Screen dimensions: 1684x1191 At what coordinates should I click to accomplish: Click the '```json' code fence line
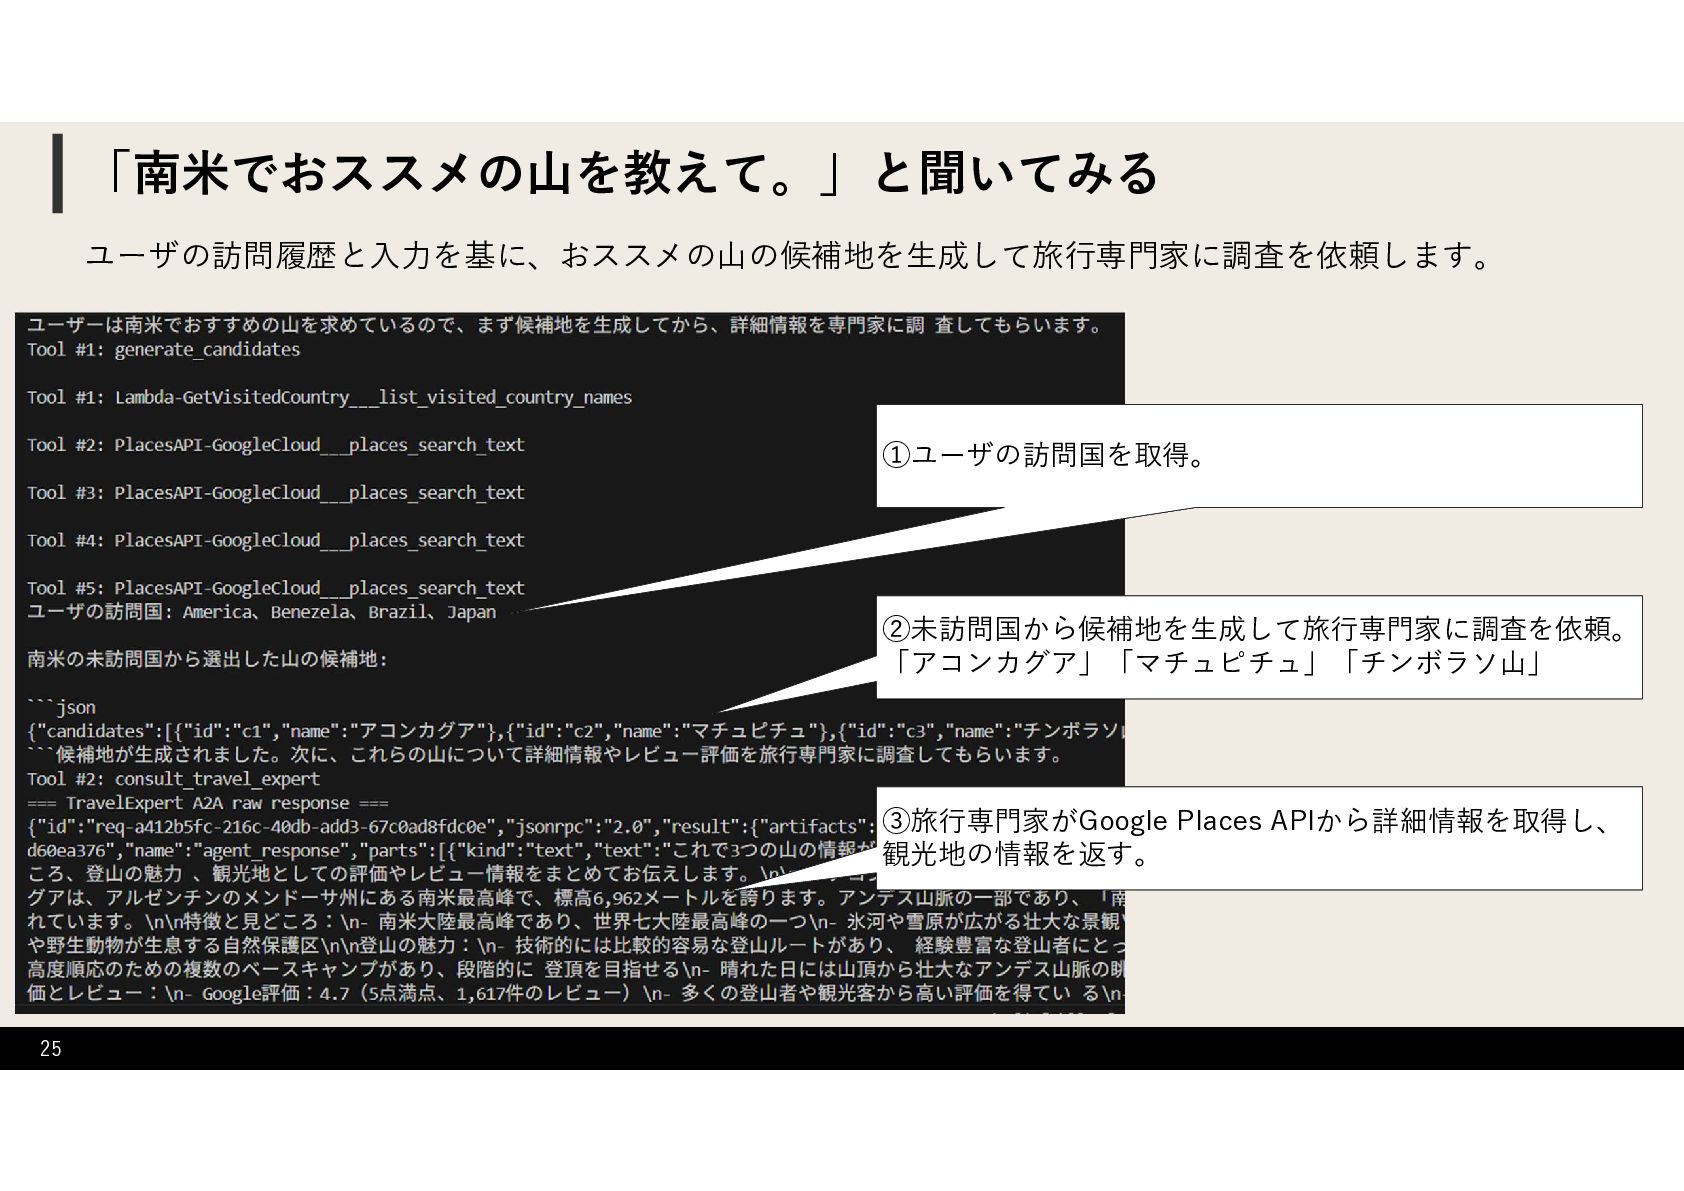point(61,708)
